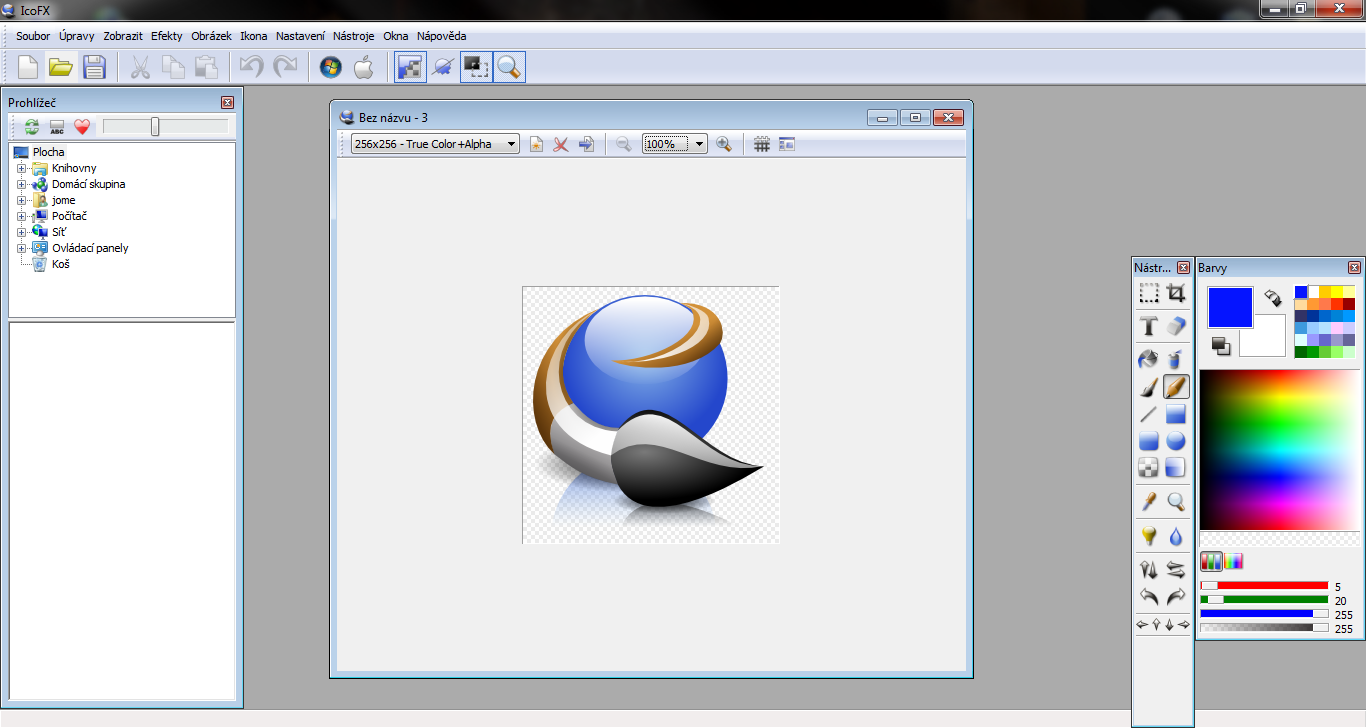Image resolution: width=1366 pixels, height=728 pixels.
Task: Switch to RGB color mode button
Action: (x=1211, y=561)
